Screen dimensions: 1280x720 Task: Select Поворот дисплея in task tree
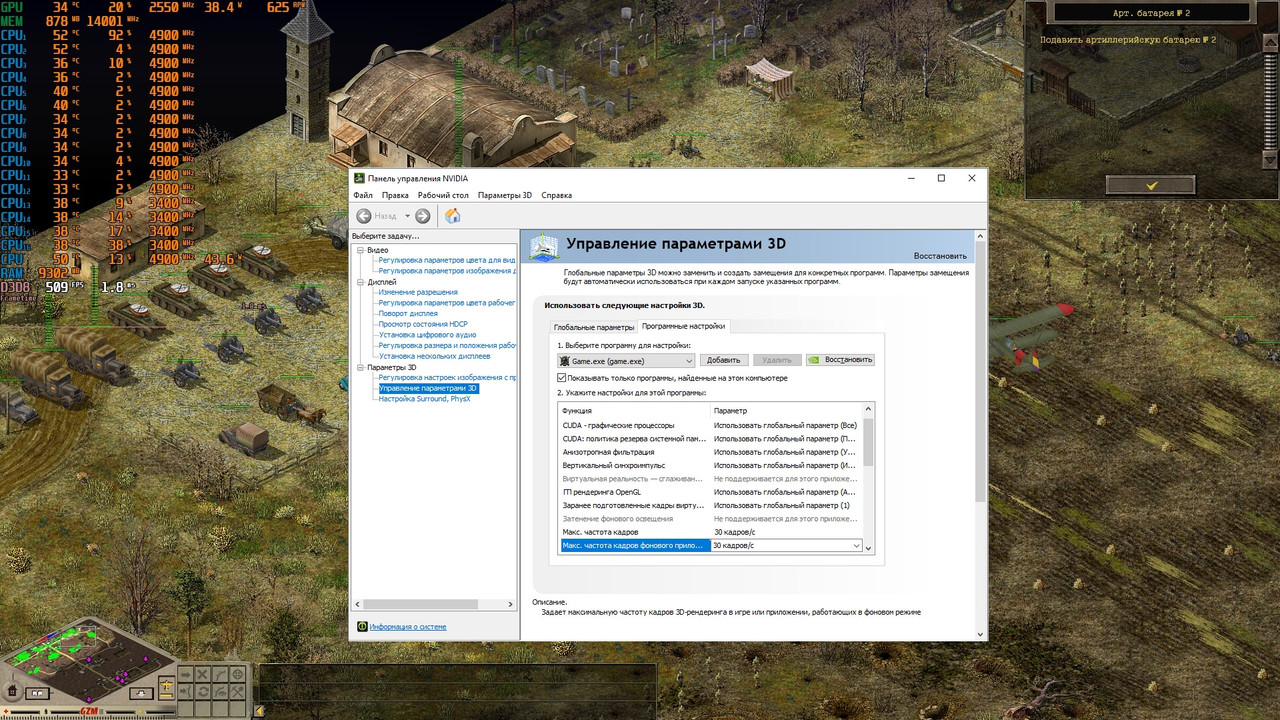(409, 313)
